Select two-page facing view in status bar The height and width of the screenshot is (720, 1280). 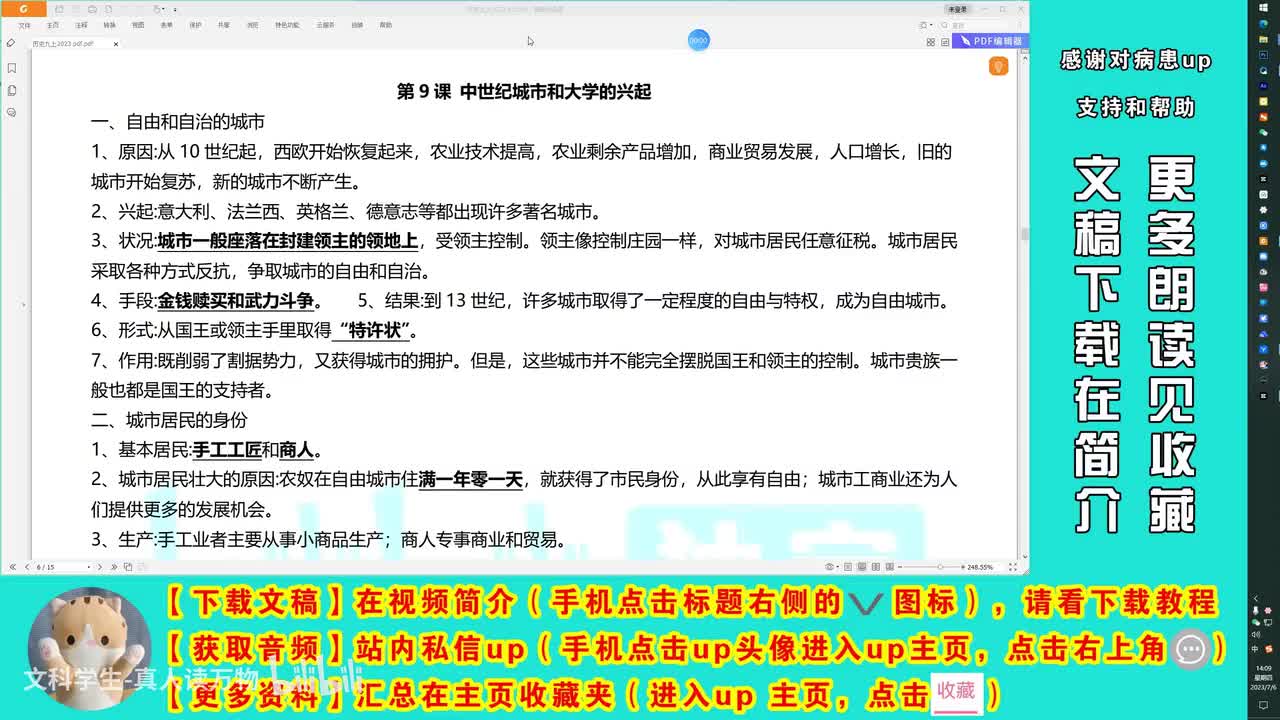point(876,567)
